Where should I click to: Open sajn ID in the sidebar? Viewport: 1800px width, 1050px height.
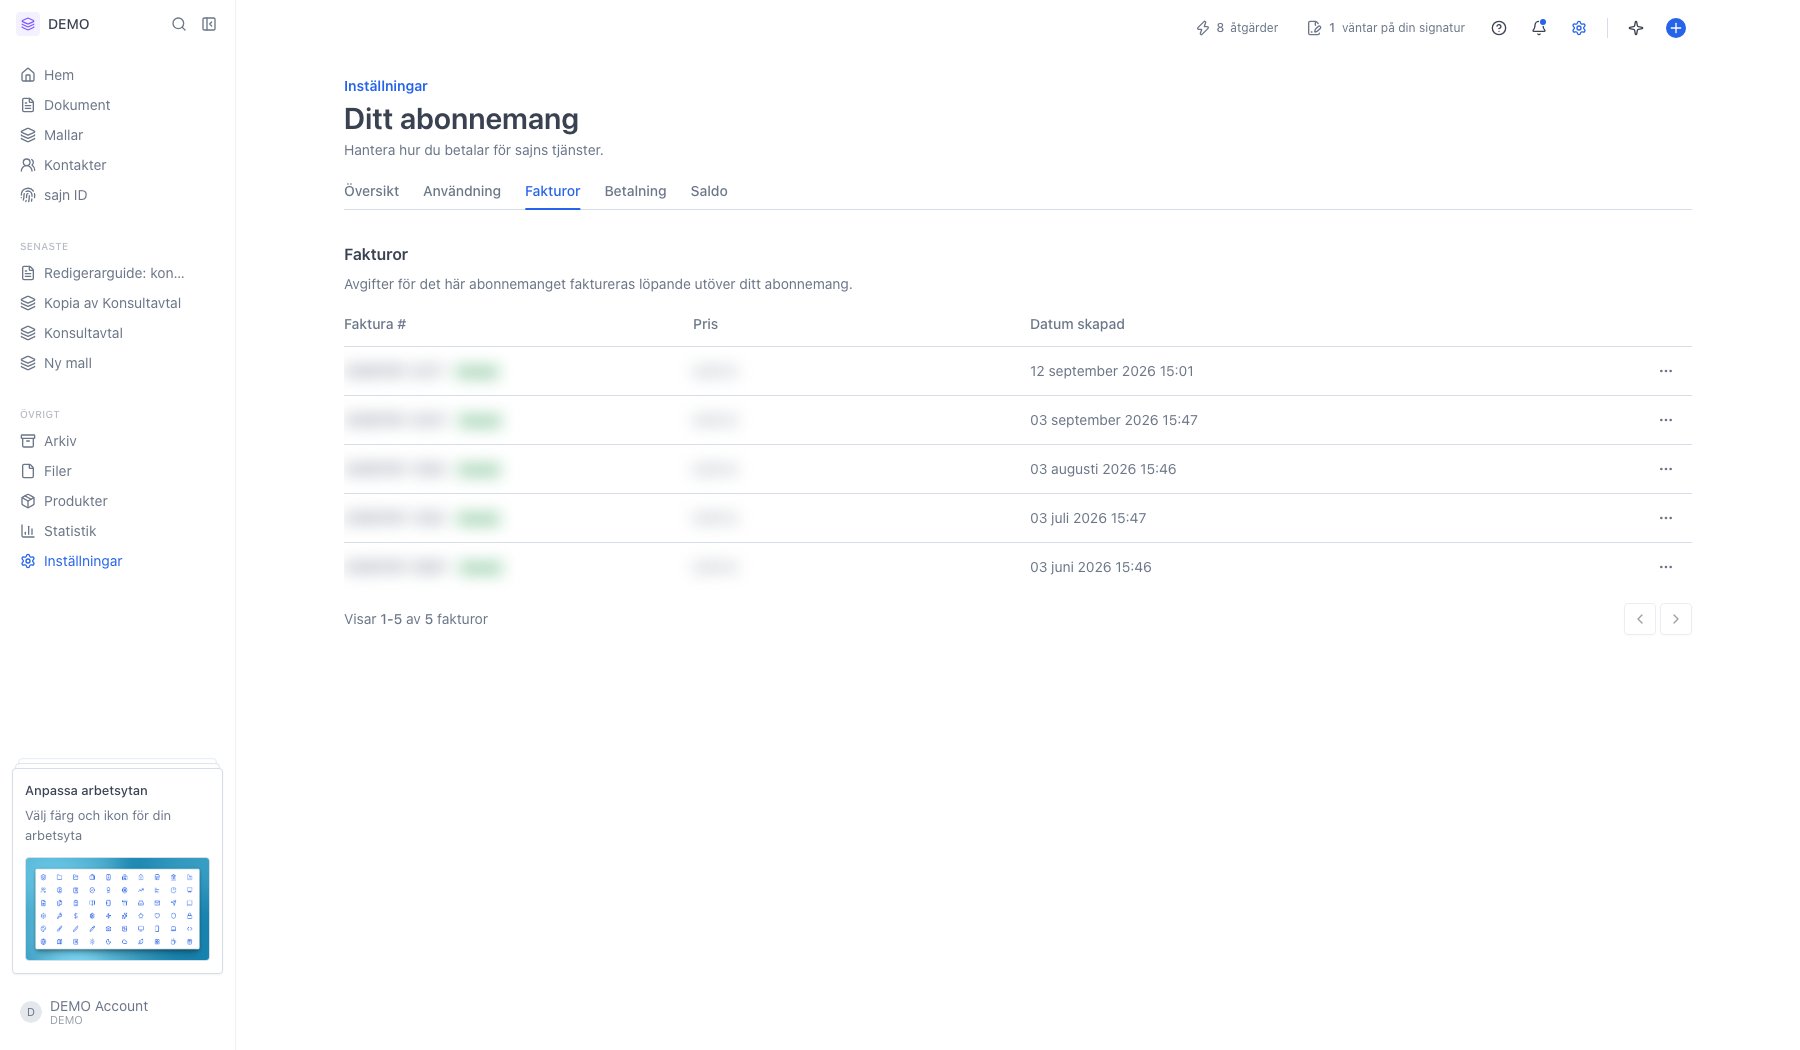click(117, 195)
